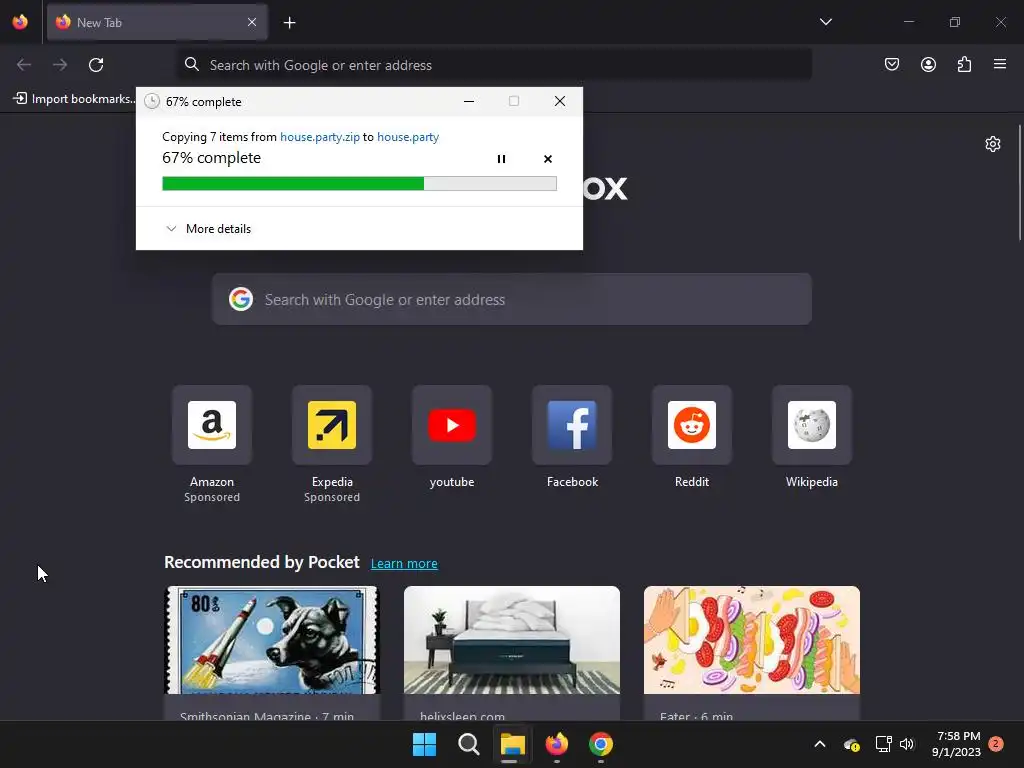
Task: Open File Explorer from taskbar
Action: (513, 744)
